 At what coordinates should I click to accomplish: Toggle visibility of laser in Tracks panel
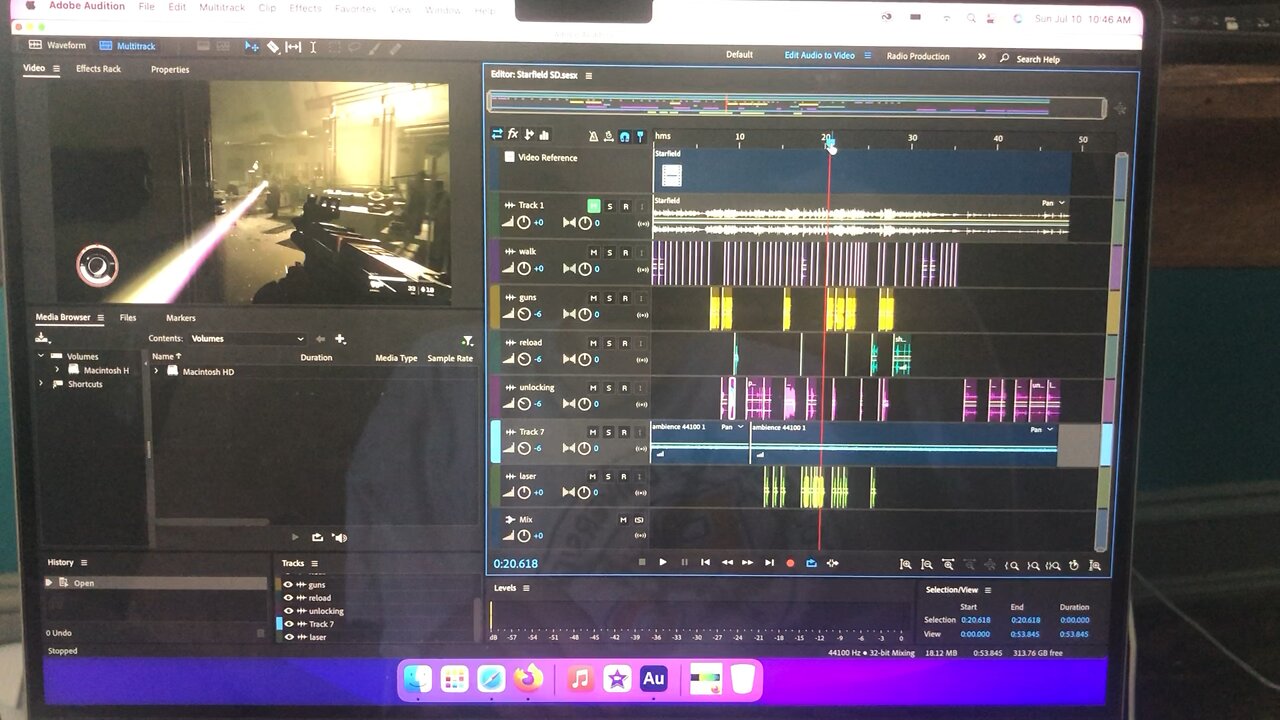(288, 637)
